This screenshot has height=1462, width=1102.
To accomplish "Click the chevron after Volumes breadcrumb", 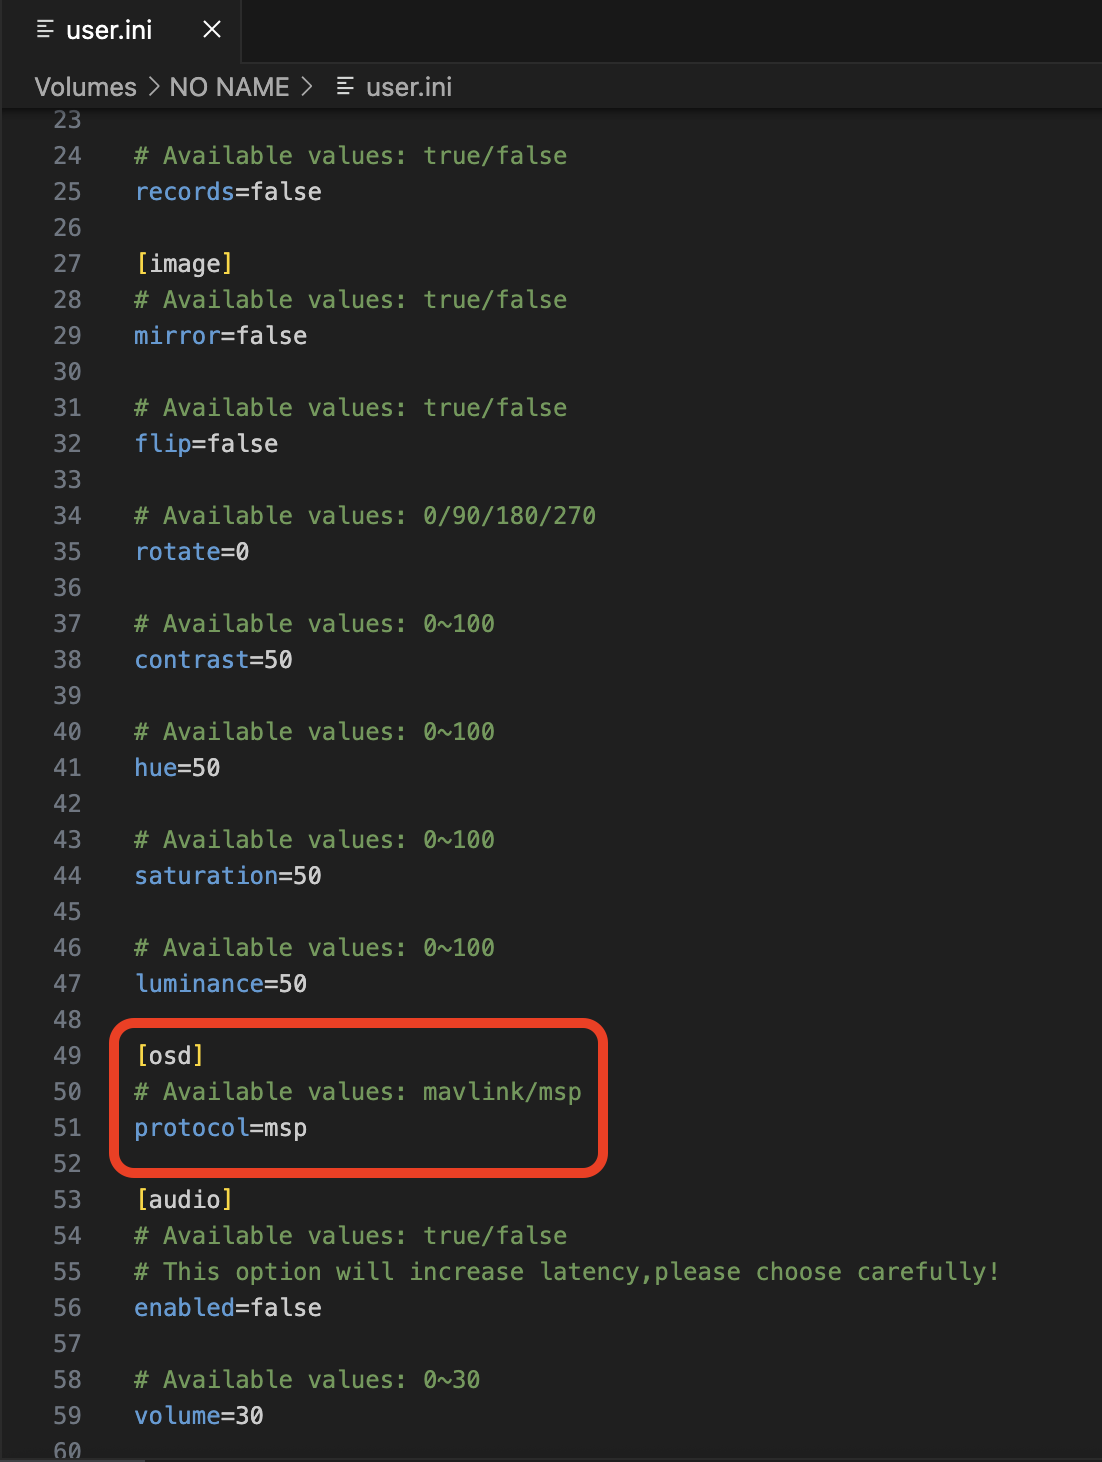I will tap(154, 87).
